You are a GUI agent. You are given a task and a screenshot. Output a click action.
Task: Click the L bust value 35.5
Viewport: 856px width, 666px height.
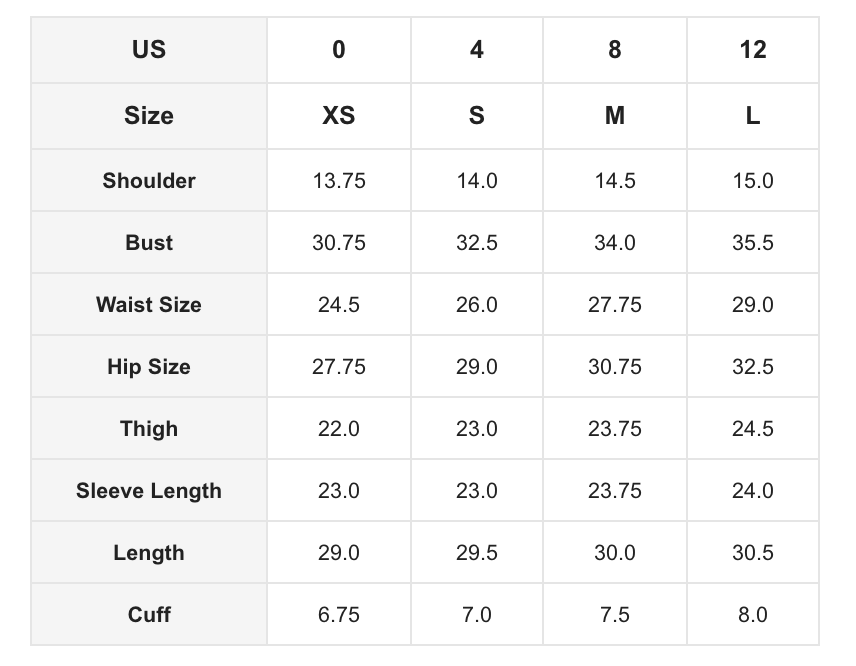point(752,243)
